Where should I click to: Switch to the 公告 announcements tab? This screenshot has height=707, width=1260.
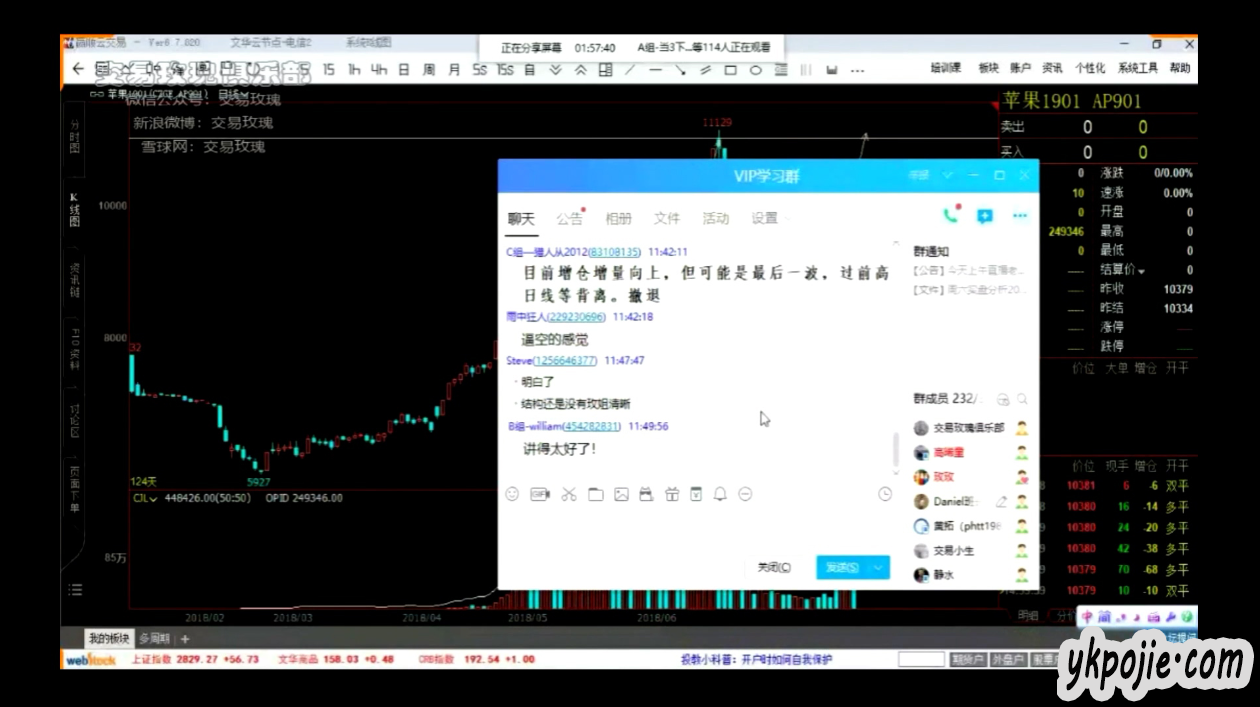pyautogui.click(x=570, y=218)
